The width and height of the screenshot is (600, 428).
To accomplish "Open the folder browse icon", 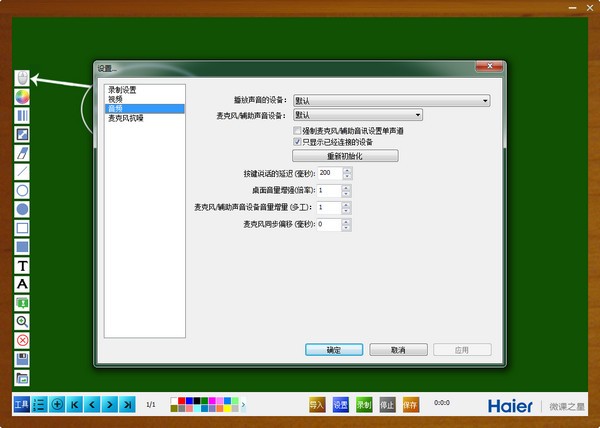I will pyautogui.click(x=22, y=378).
